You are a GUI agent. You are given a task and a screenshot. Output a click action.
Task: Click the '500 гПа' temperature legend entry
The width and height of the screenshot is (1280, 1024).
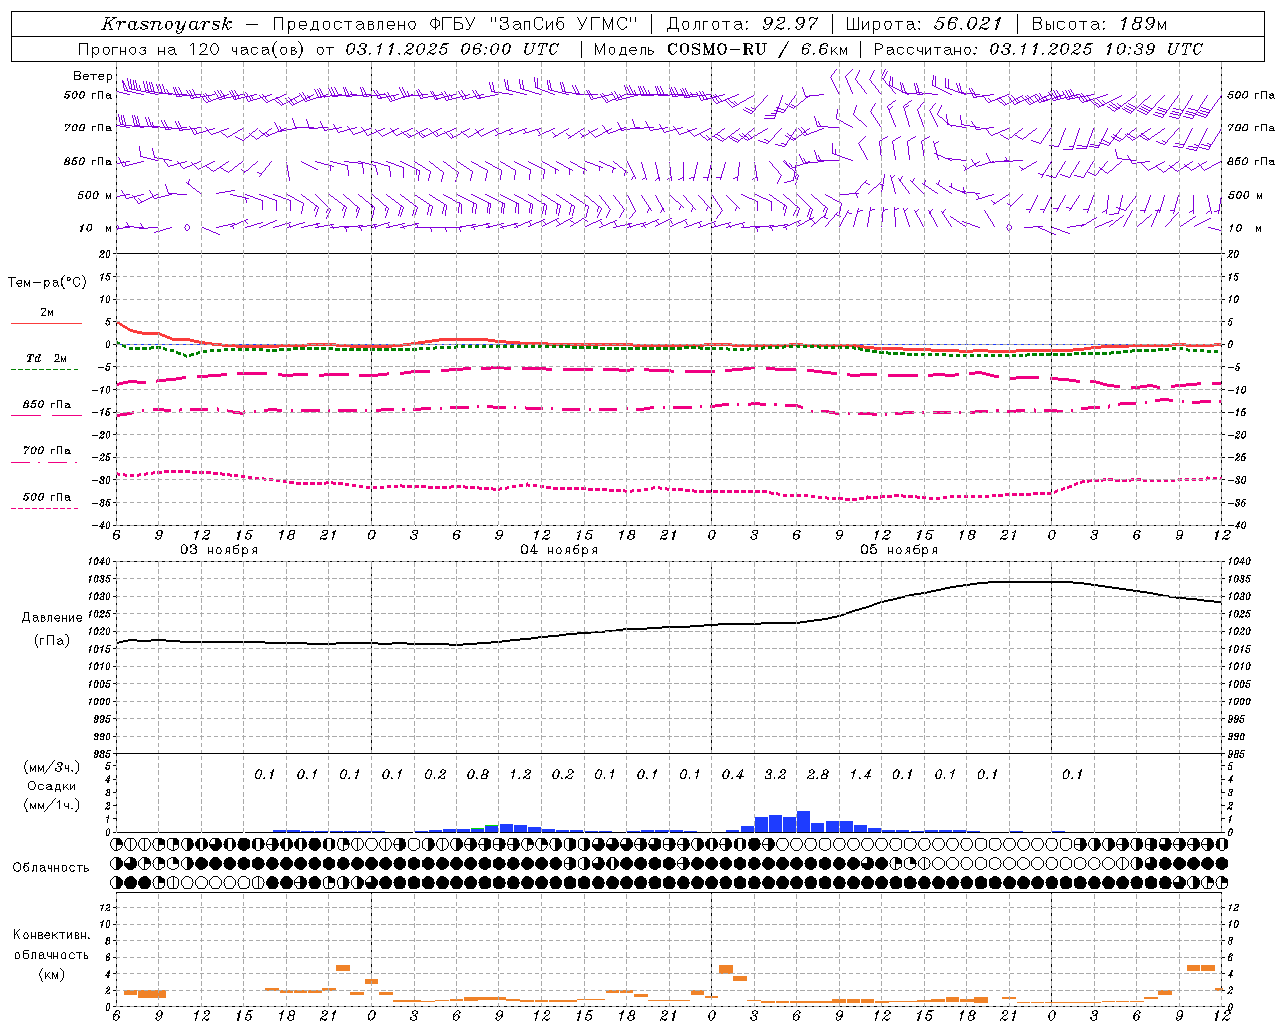47,497
